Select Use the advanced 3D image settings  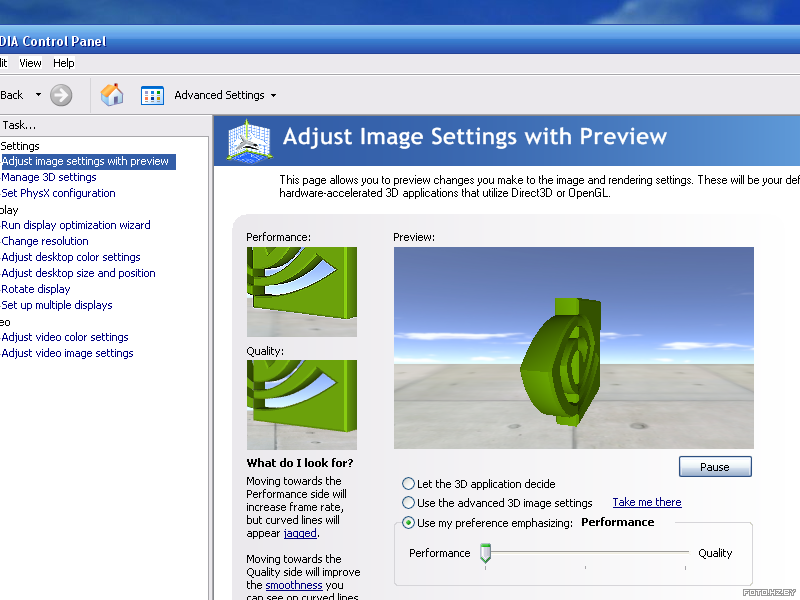click(x=408, y=503)
